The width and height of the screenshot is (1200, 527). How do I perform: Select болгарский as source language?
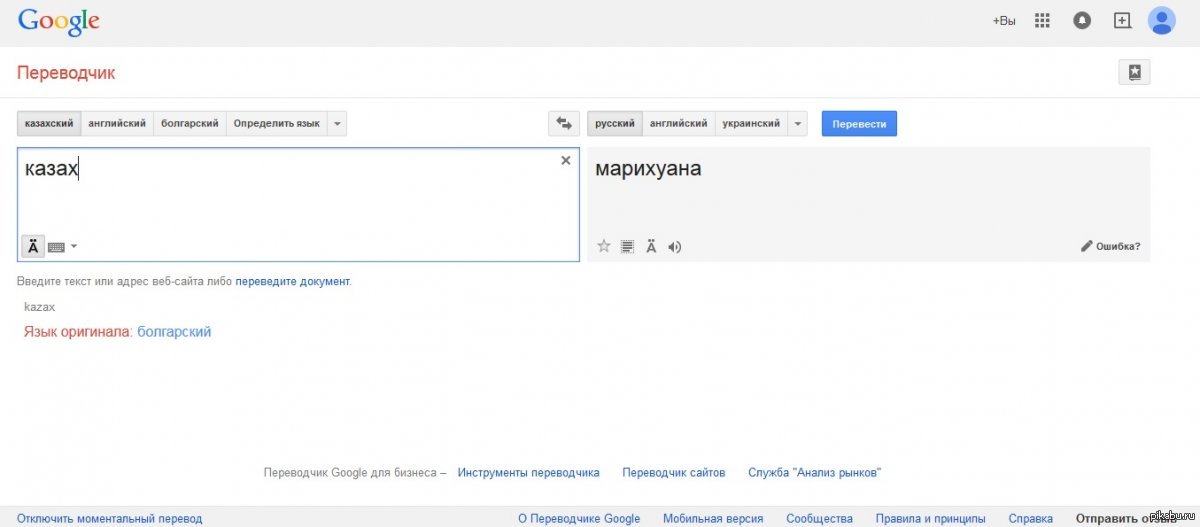pyautogui.click(x=190, y=123)
